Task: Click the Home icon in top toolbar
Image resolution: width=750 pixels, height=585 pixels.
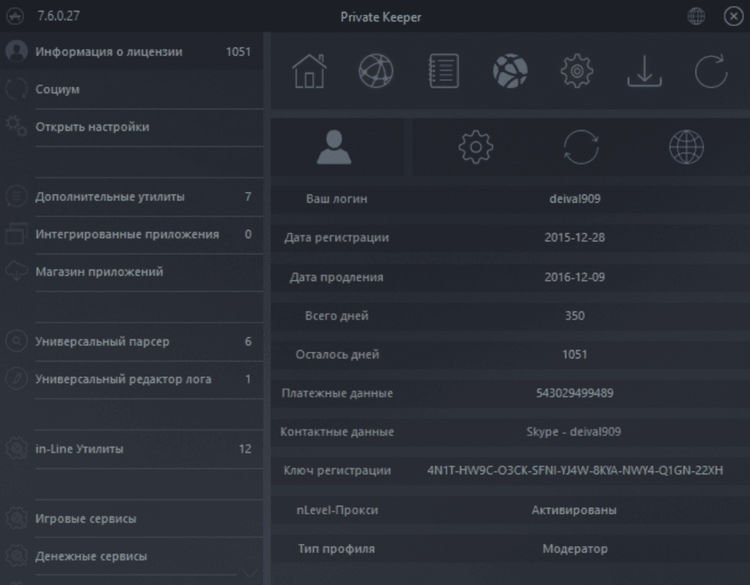Action: (309, 71)
